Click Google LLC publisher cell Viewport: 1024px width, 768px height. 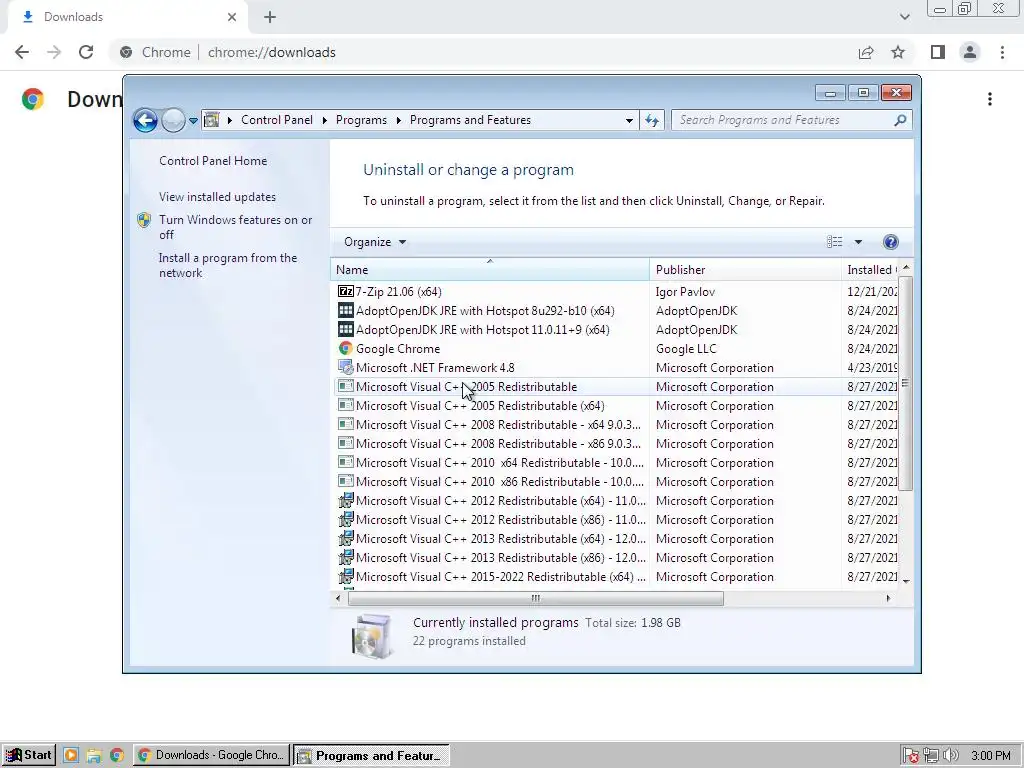coord(686,349)
